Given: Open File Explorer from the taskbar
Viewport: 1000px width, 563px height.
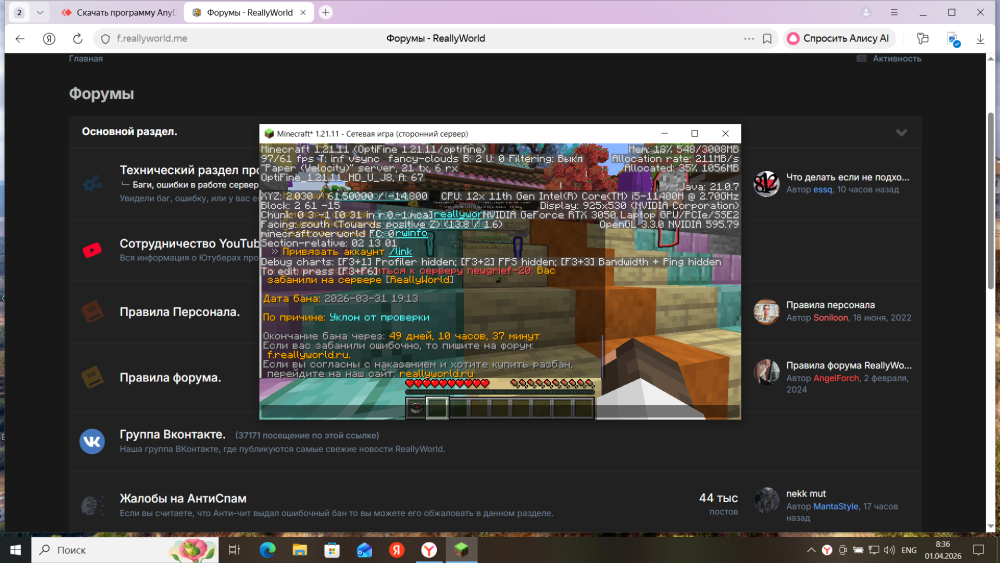Looking at the screenshot, I should [x=300, y=550].
